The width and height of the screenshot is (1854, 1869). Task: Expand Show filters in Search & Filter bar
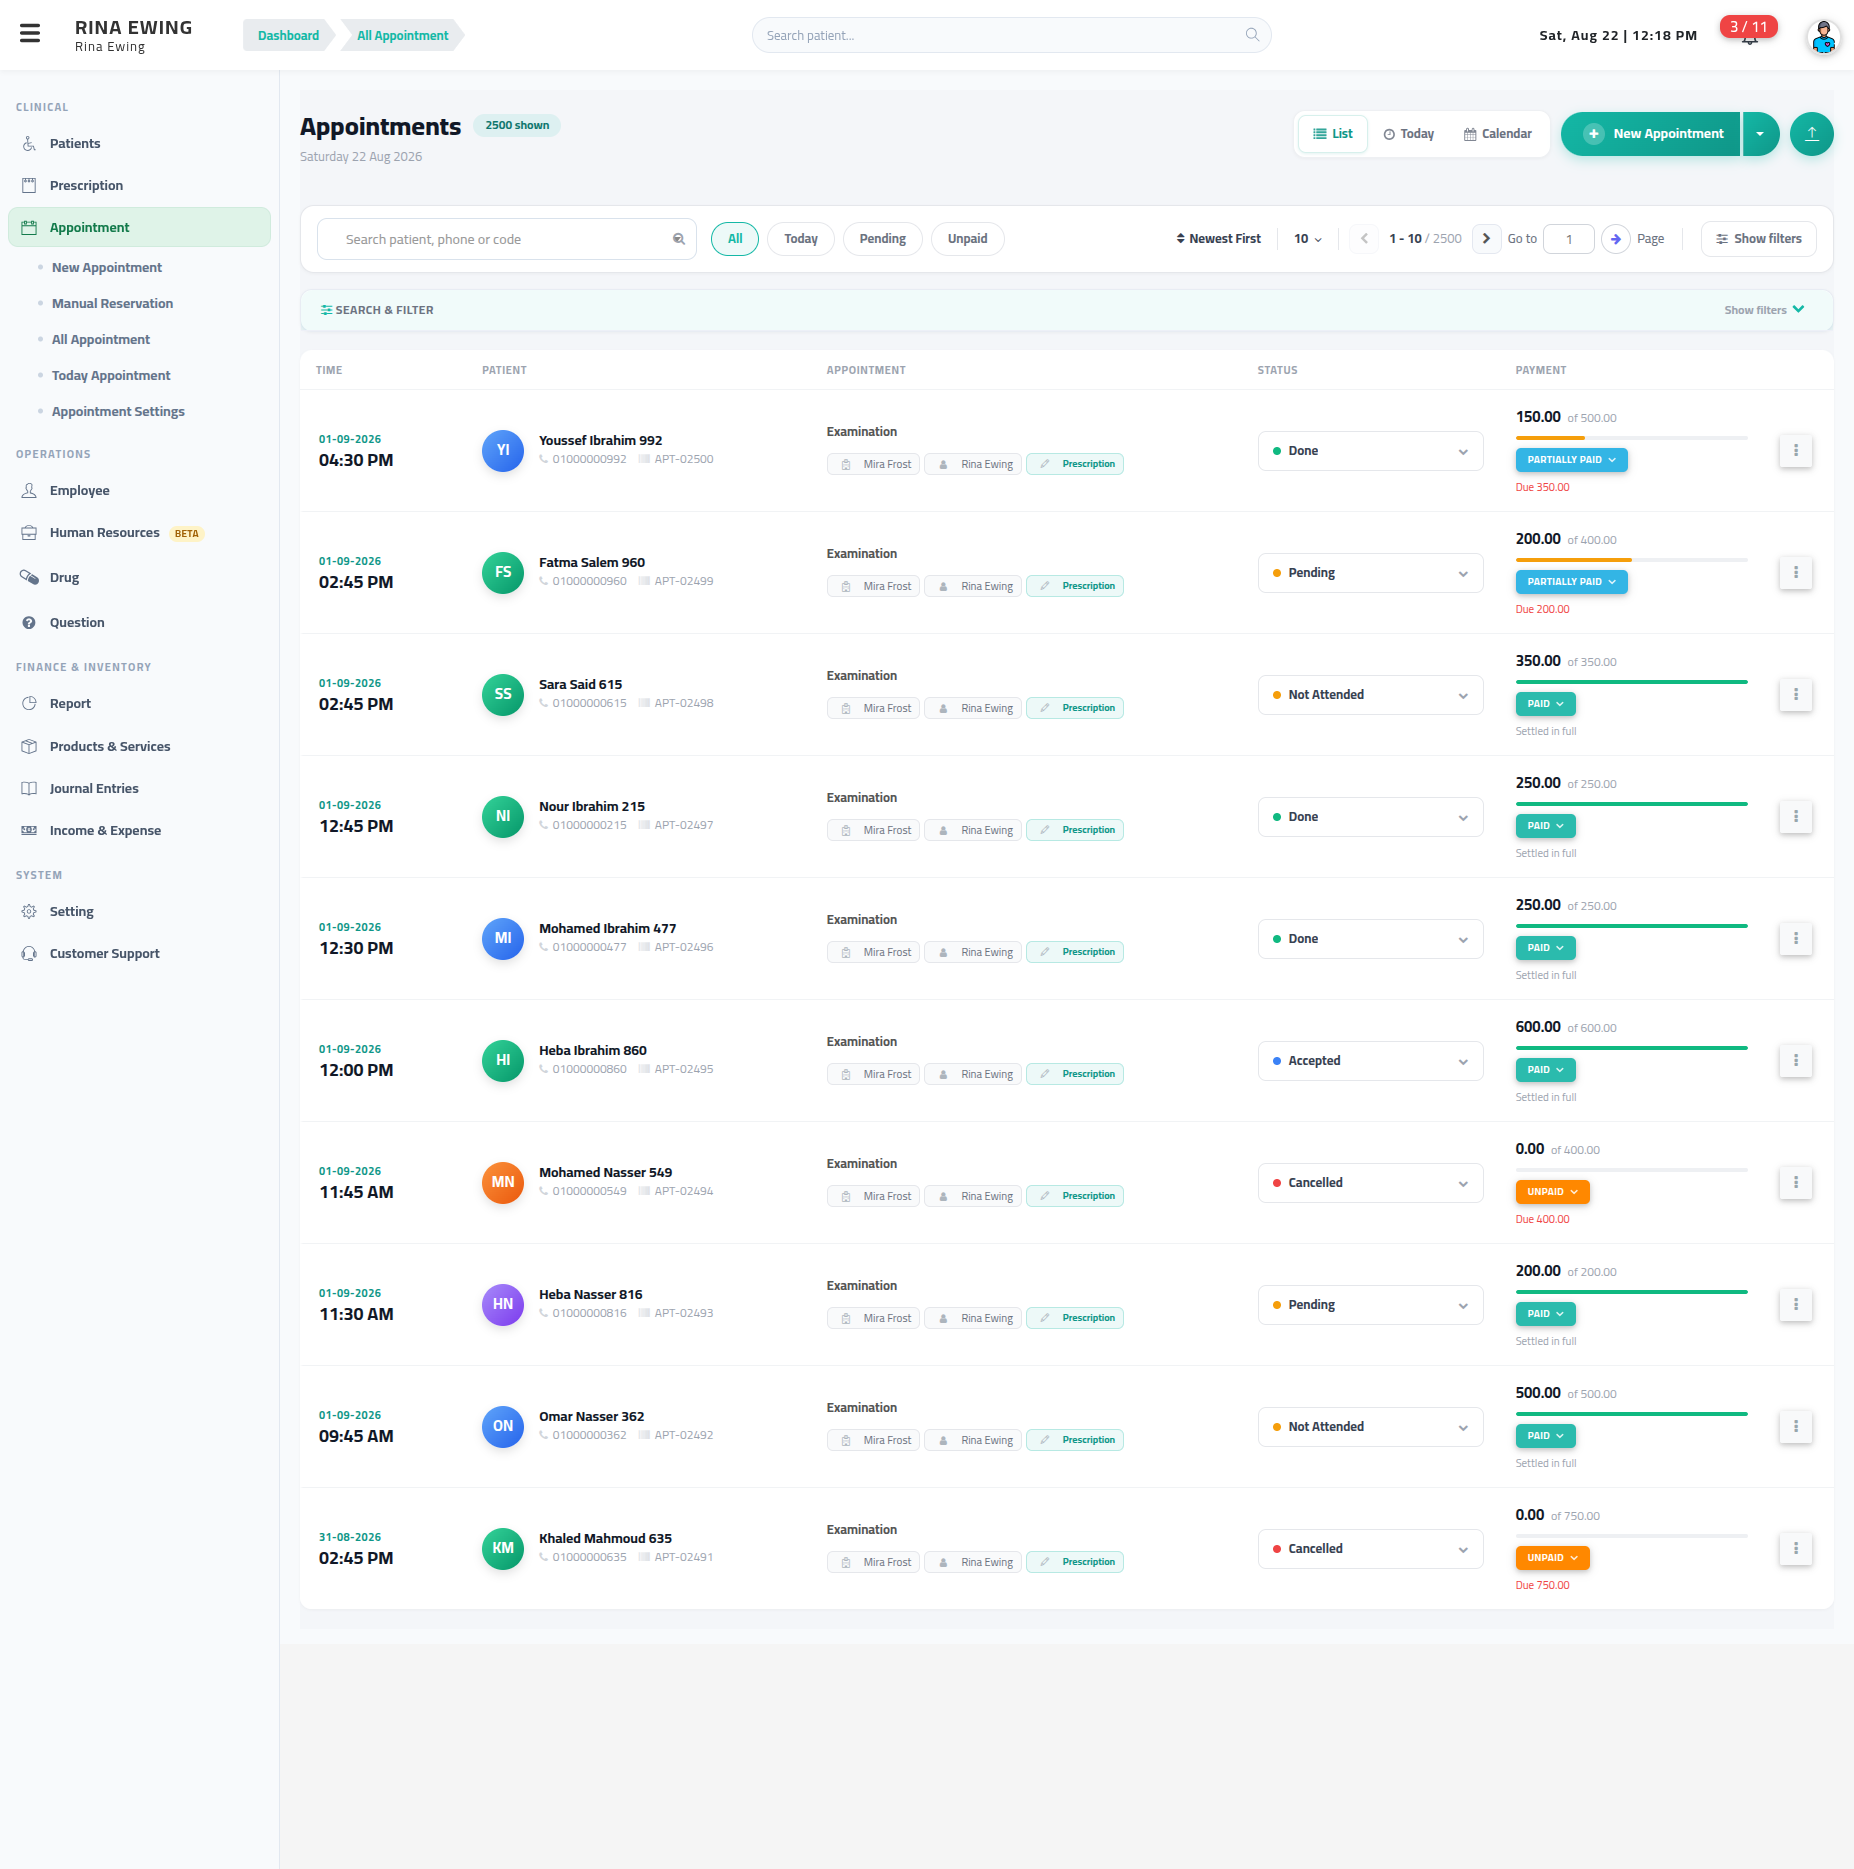click(x=1764, y=310)
